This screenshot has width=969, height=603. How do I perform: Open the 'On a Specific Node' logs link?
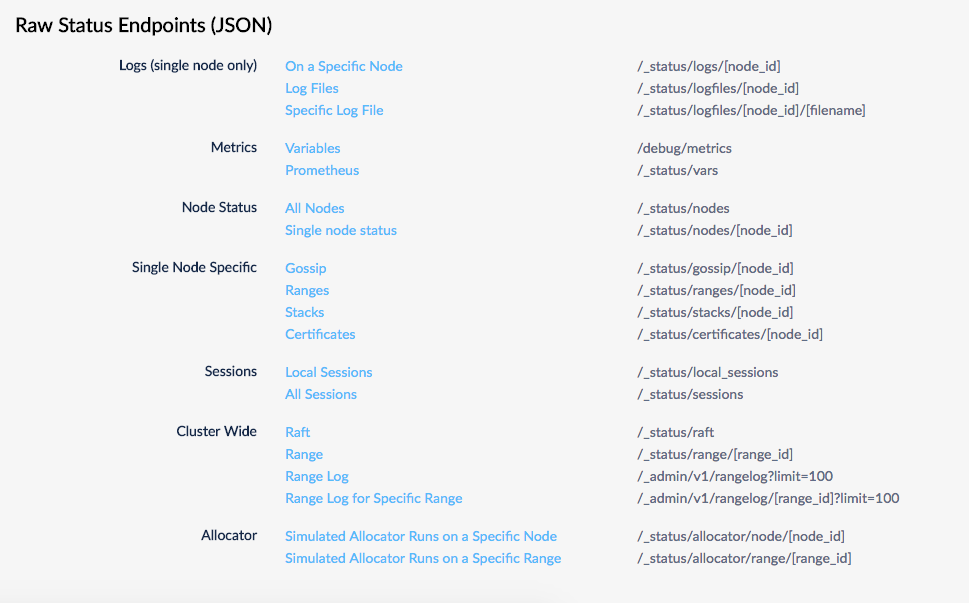pyautogui.click(x=343, y=66)
